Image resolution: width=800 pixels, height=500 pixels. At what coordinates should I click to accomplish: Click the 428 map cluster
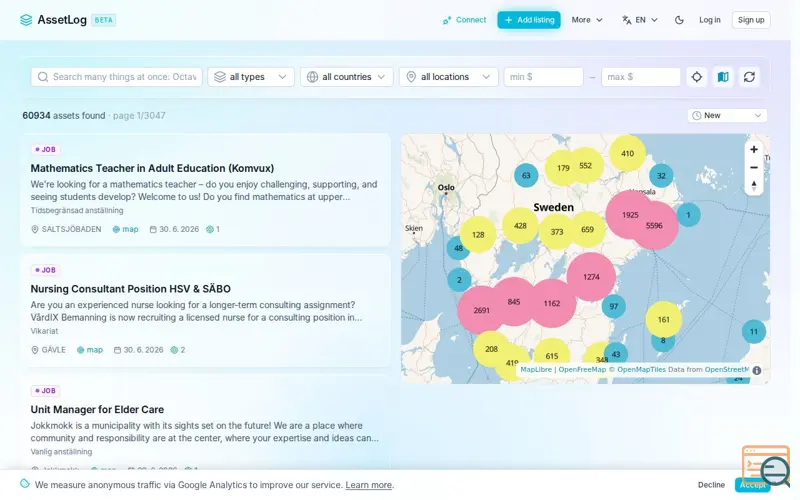pos(520,226)
